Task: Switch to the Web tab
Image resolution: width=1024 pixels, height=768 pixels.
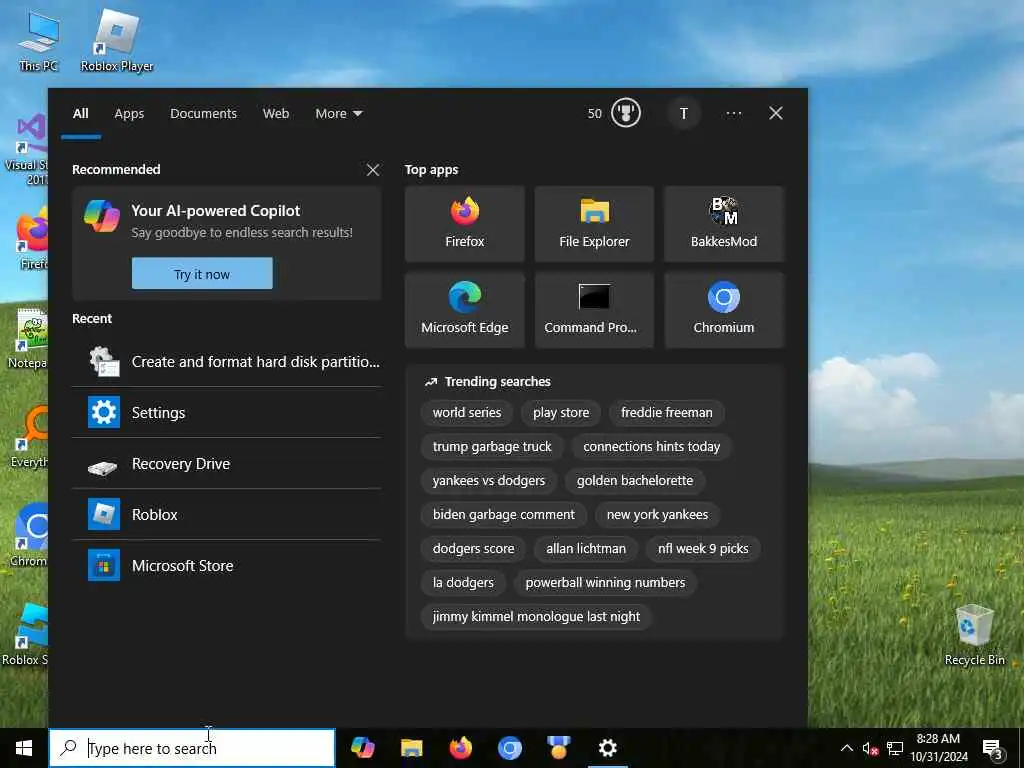Action: pyautogui.click(x=276, y=114)
